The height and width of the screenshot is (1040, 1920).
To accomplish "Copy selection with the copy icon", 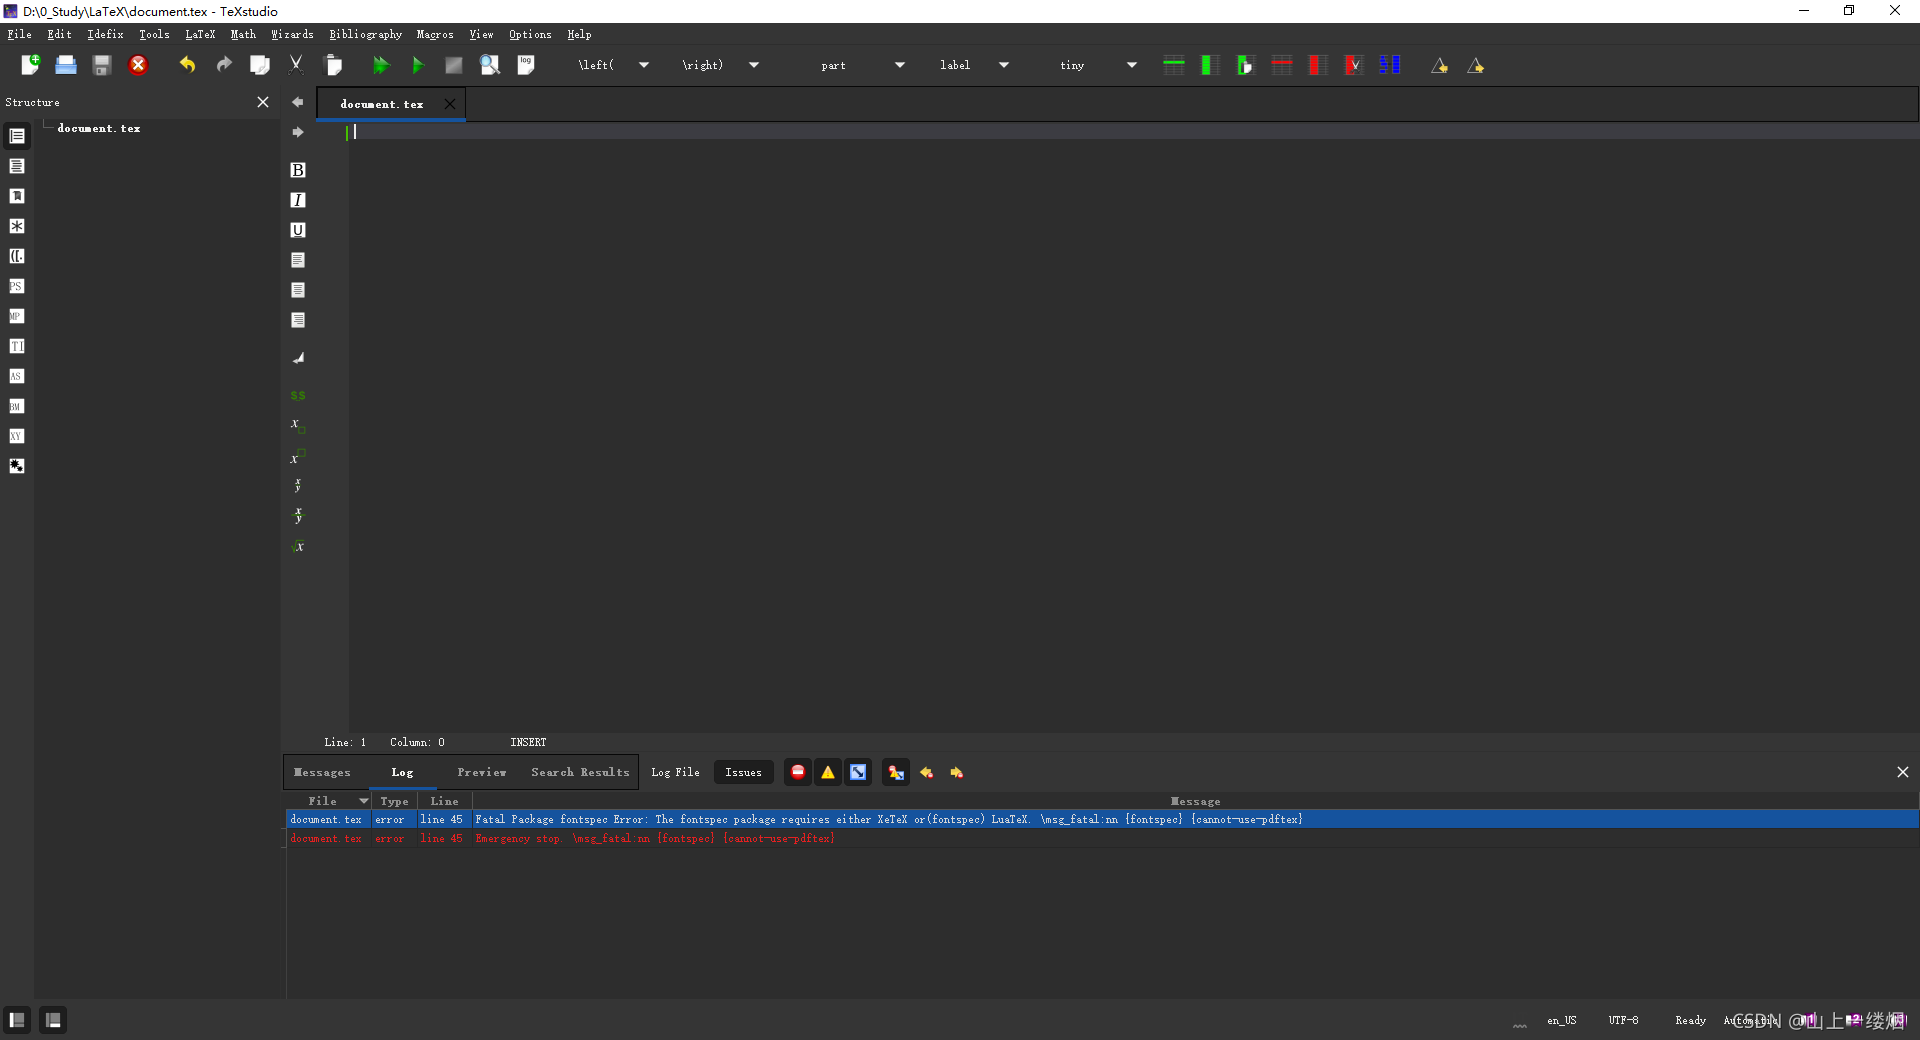I will [x=260, y=65].
